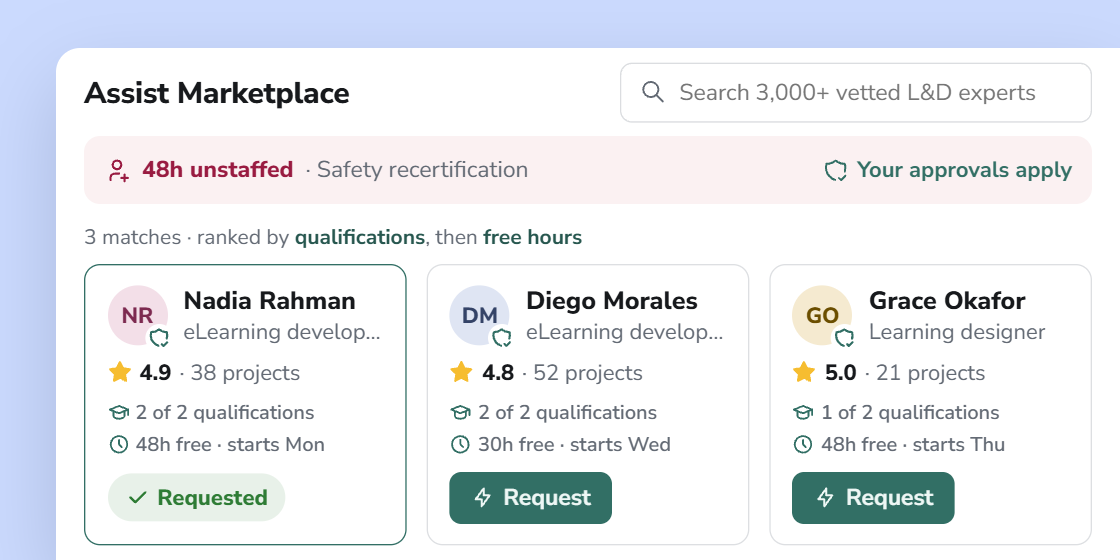Click the shield icon beside Your approvals apply
This screenshot has height=560, width=1120.
[835, 170]
